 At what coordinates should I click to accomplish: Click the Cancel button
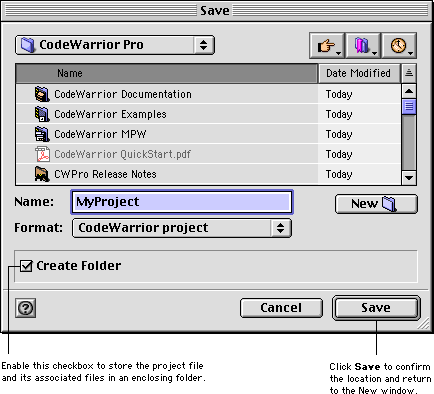pyautogui.click(x=281, y=308)
